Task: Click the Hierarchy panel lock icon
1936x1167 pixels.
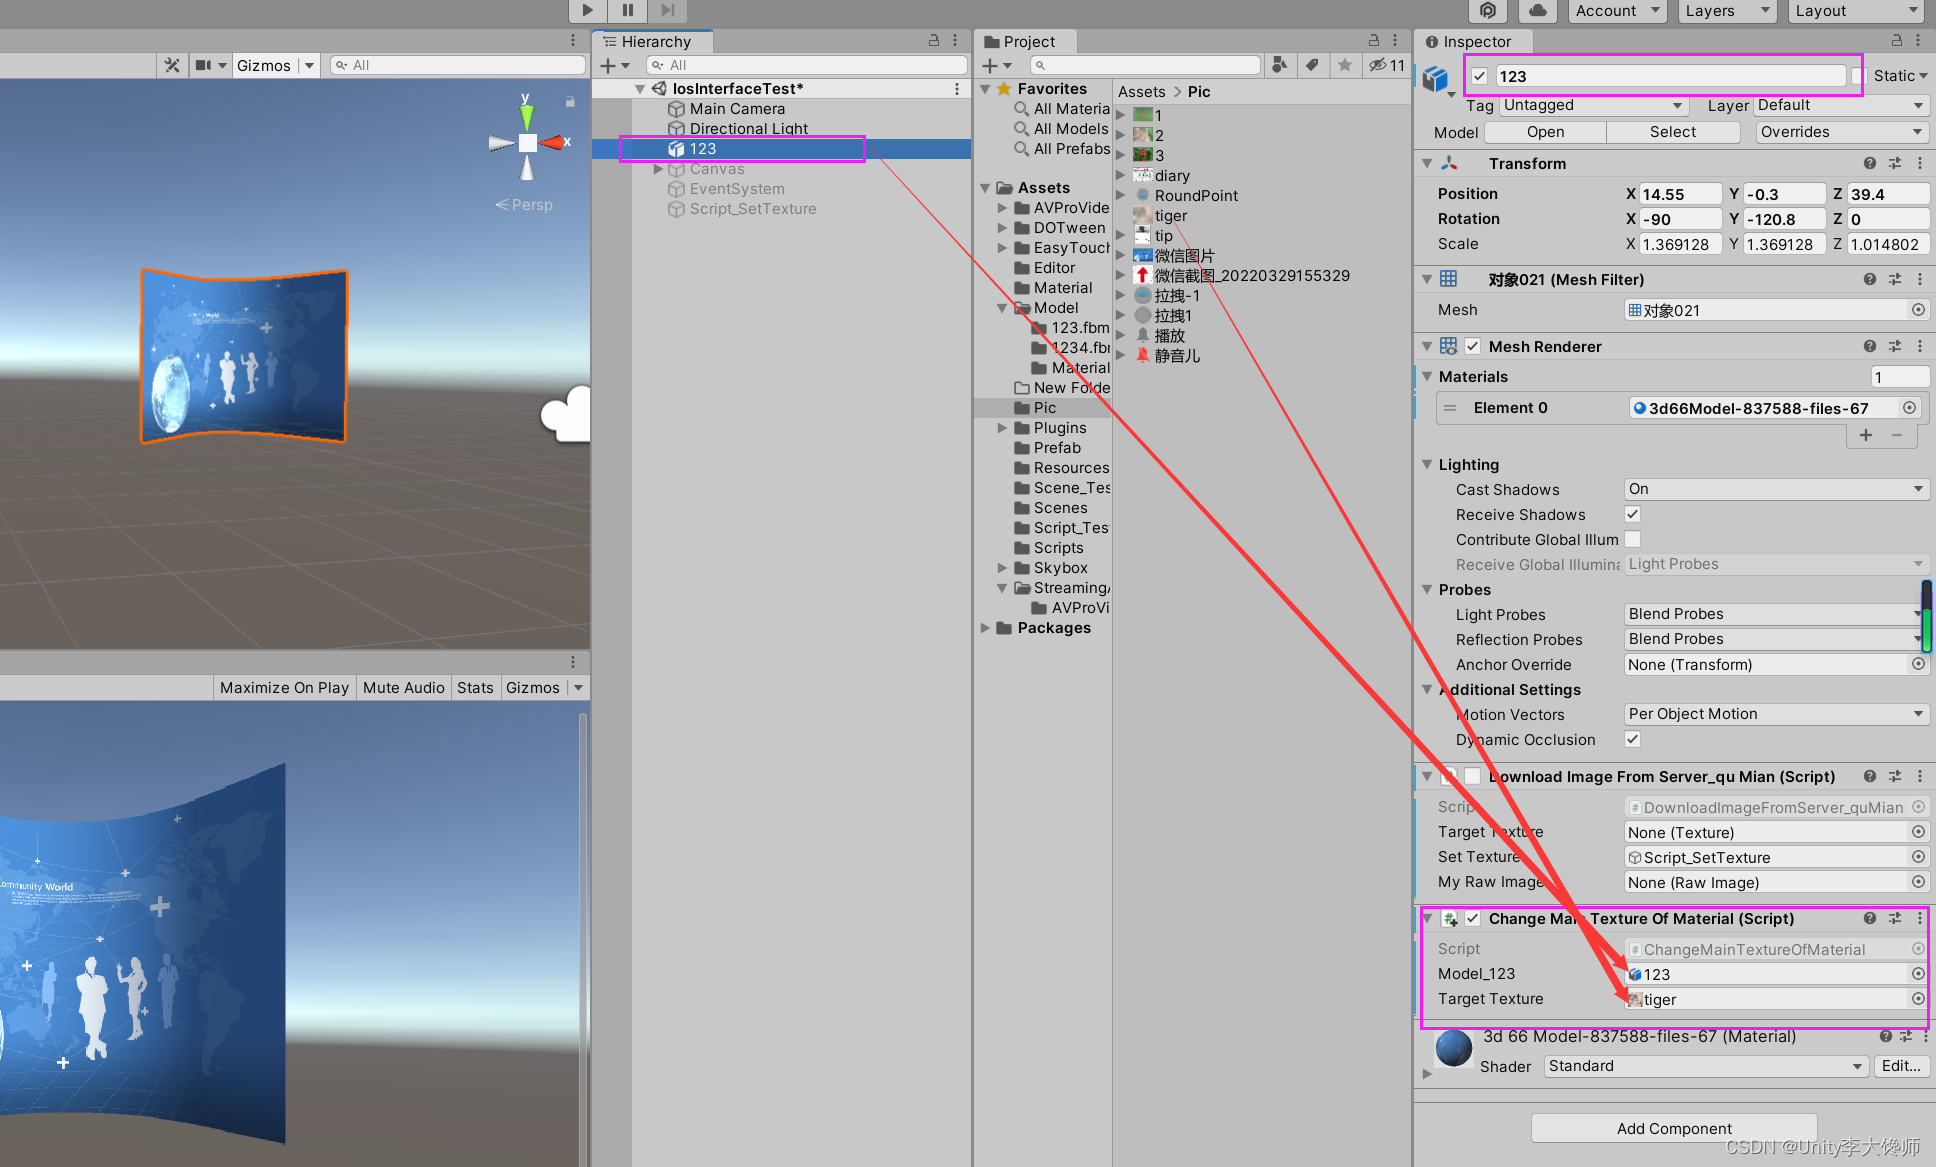Action: [933, 41]
